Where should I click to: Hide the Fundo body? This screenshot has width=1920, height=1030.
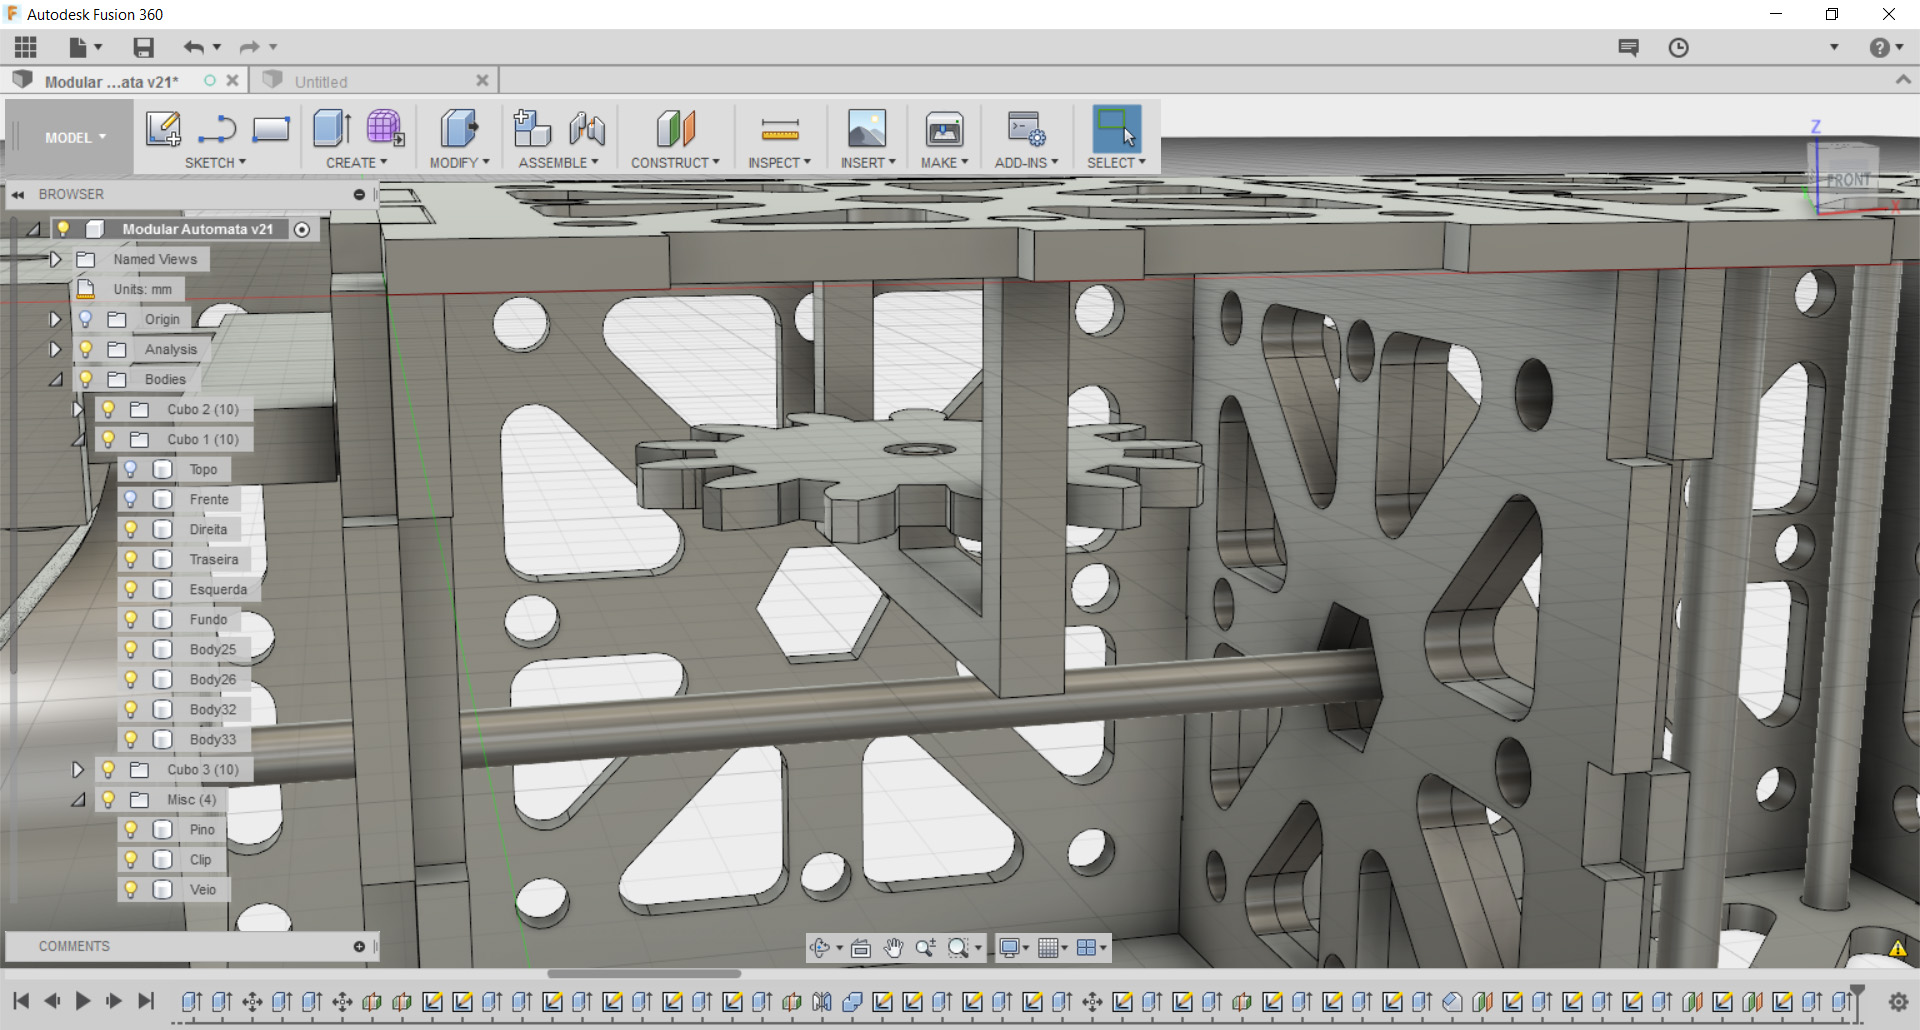pos(131,619)
